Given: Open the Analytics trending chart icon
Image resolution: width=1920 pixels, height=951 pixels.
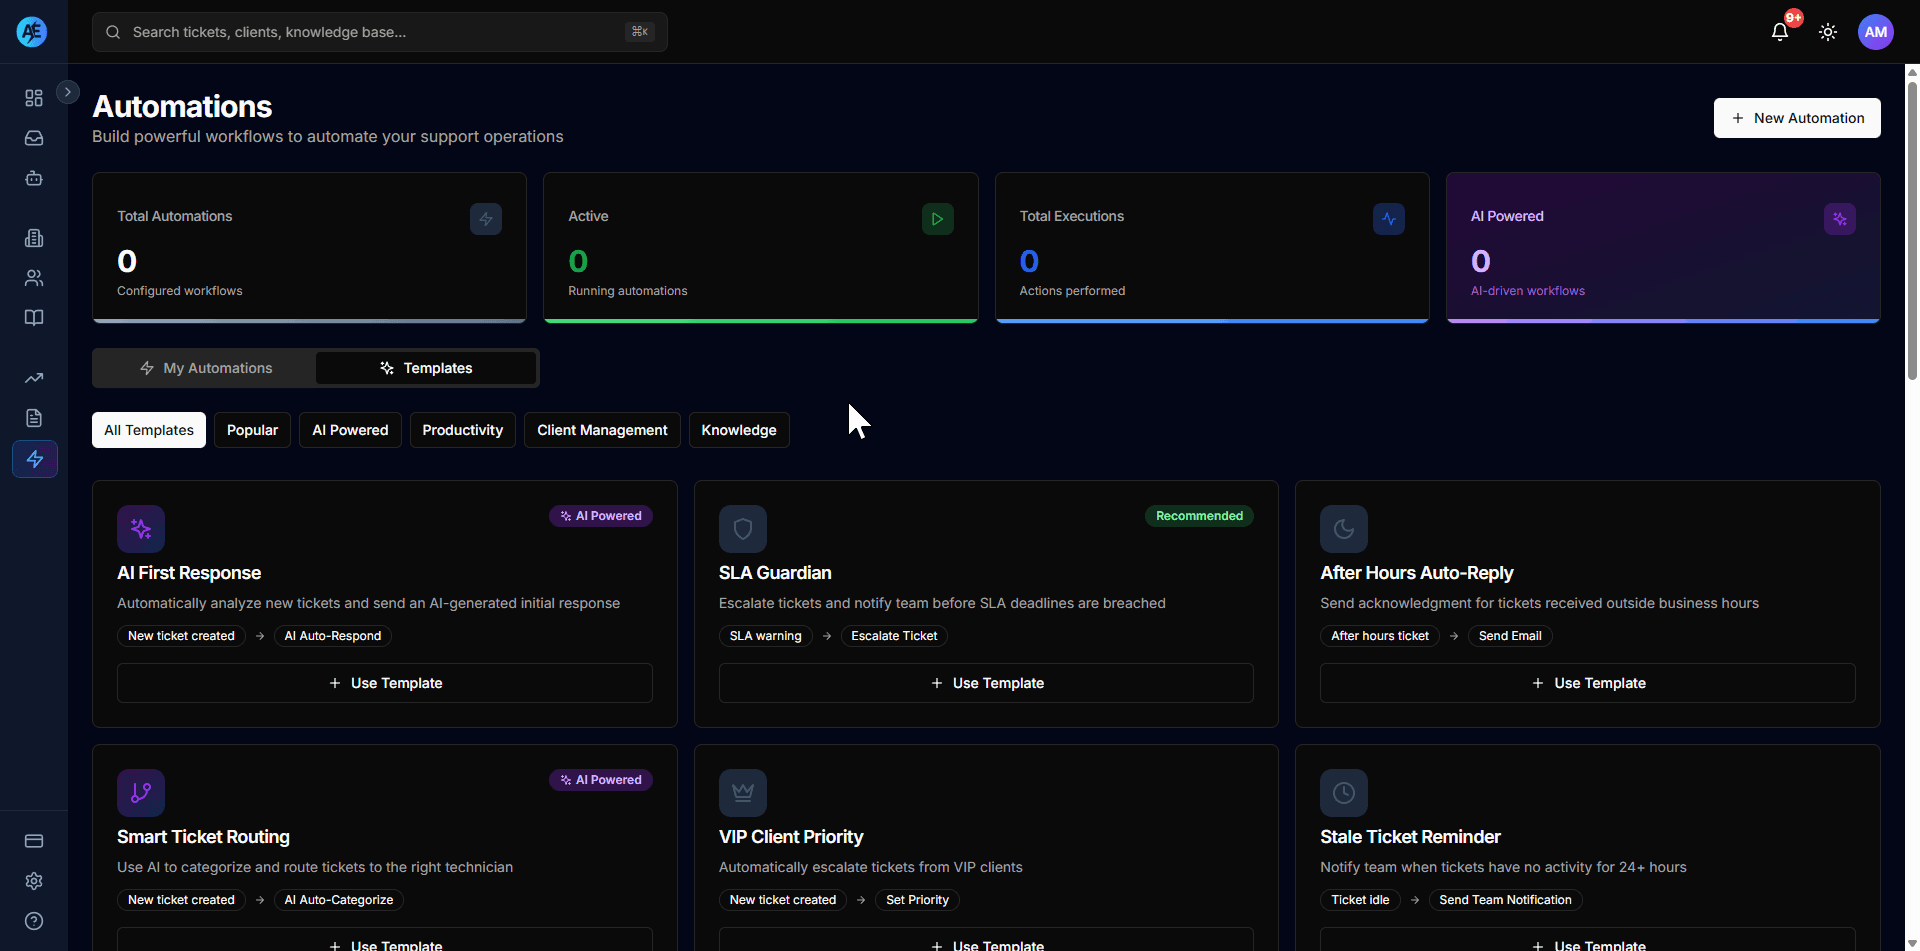Looking at the screenshot, I should (x=34, y=378).
